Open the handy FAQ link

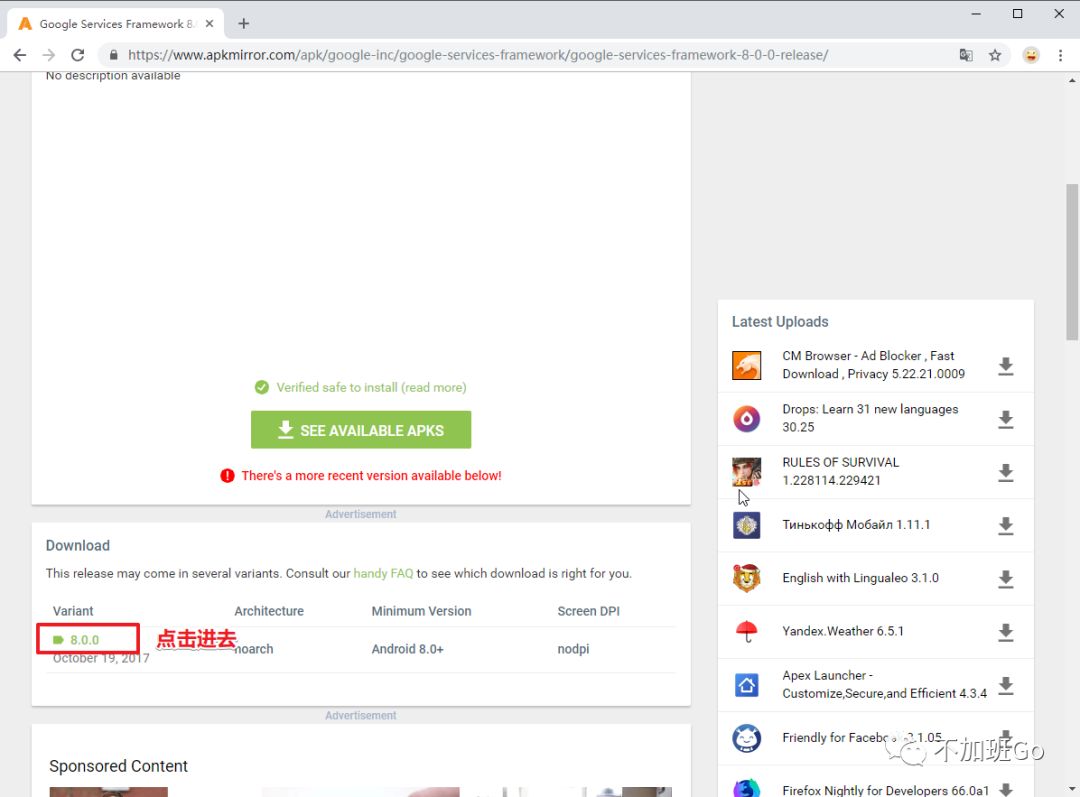(383, 573)
